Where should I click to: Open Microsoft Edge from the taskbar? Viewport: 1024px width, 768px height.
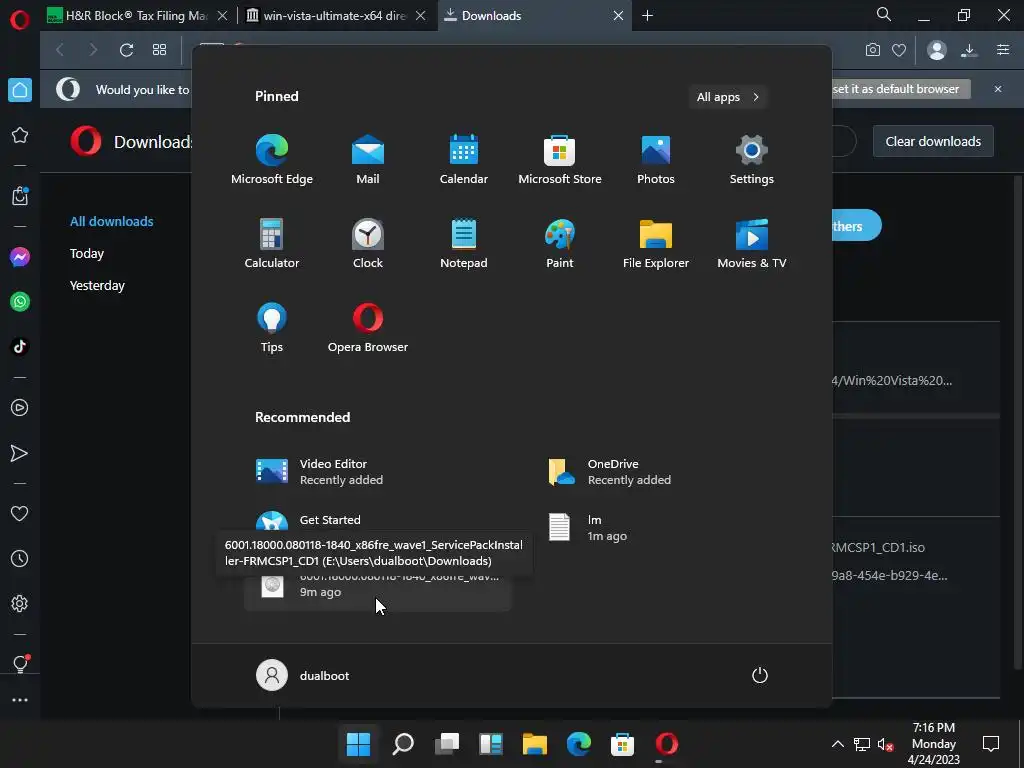[579, 744]
